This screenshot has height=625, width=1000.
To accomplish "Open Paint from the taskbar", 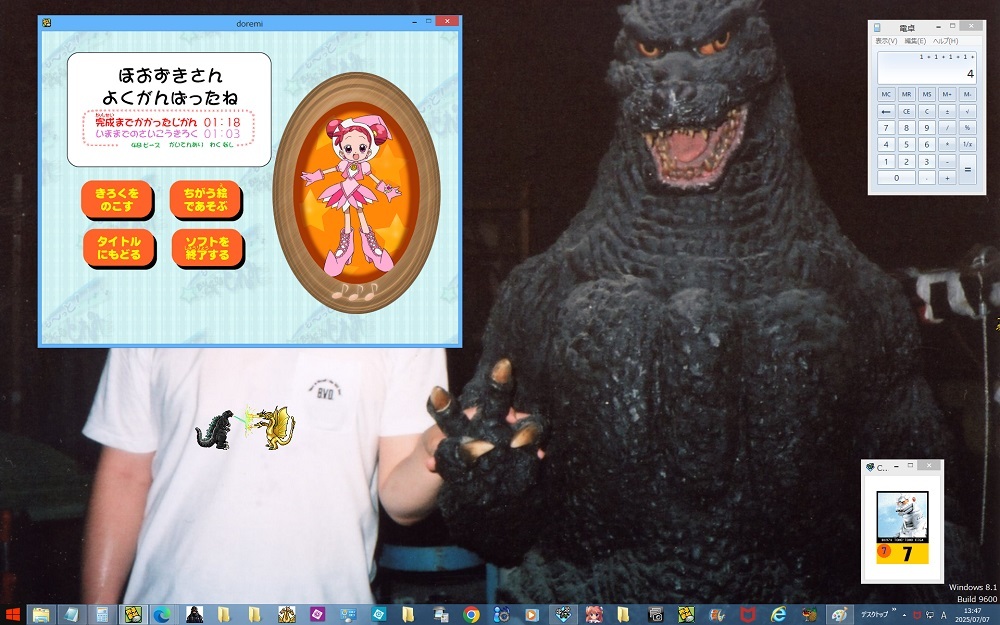I will click(839, 615).
